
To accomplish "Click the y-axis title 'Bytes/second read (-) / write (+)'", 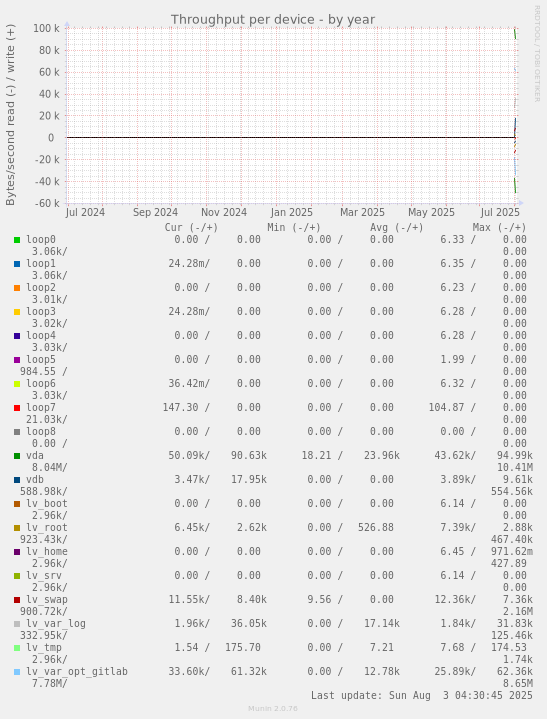I will (x=11, y=115).
